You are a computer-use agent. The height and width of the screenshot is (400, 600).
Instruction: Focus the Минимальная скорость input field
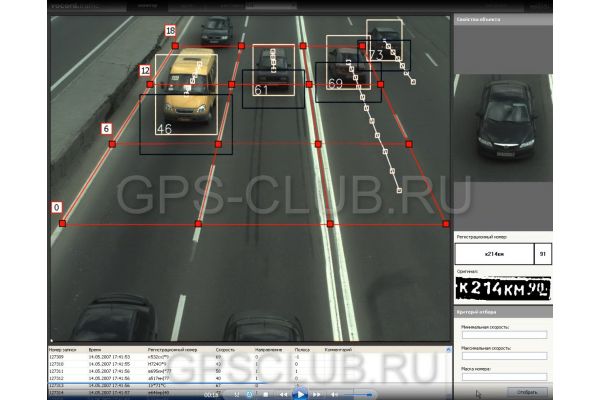point(504,335)
